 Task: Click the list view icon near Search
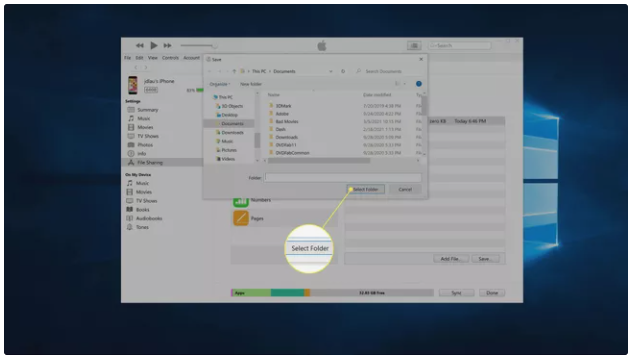coord(414,46)
